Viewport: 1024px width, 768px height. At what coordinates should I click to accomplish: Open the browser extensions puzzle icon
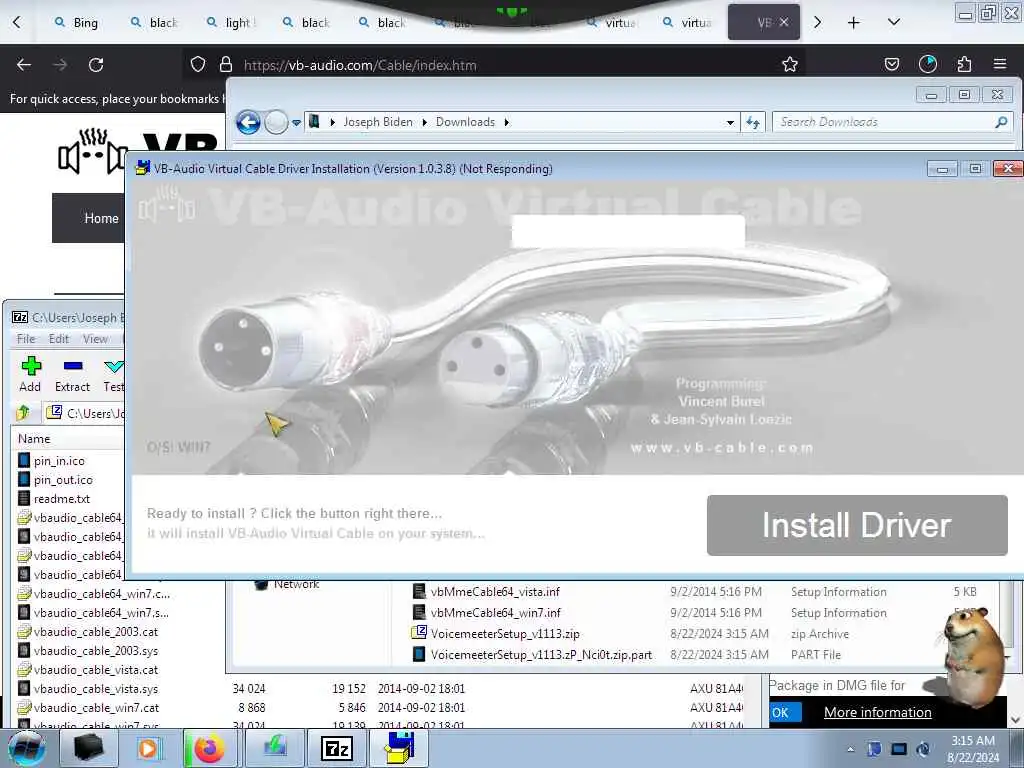tap(964, 64)
